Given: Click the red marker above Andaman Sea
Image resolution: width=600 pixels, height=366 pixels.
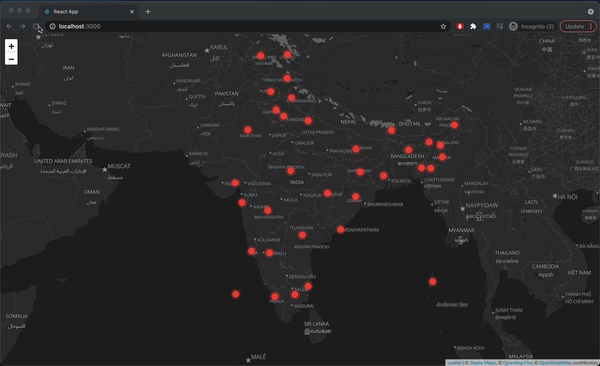Looking at the screenshot, I should pyautogui.click(x=432, y=281).
